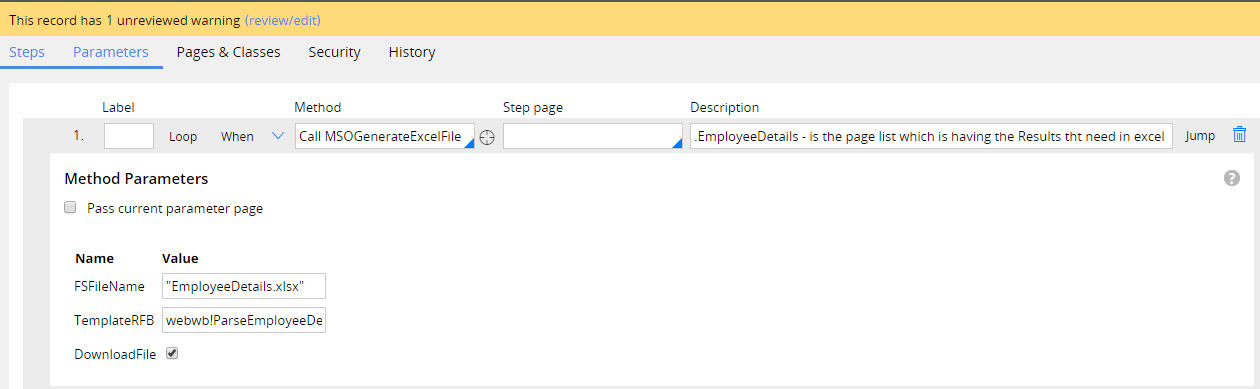The width and height of the screenshot is (1260, 389).
Task: Open the Parameters tab
Action: tap(111, 52)
